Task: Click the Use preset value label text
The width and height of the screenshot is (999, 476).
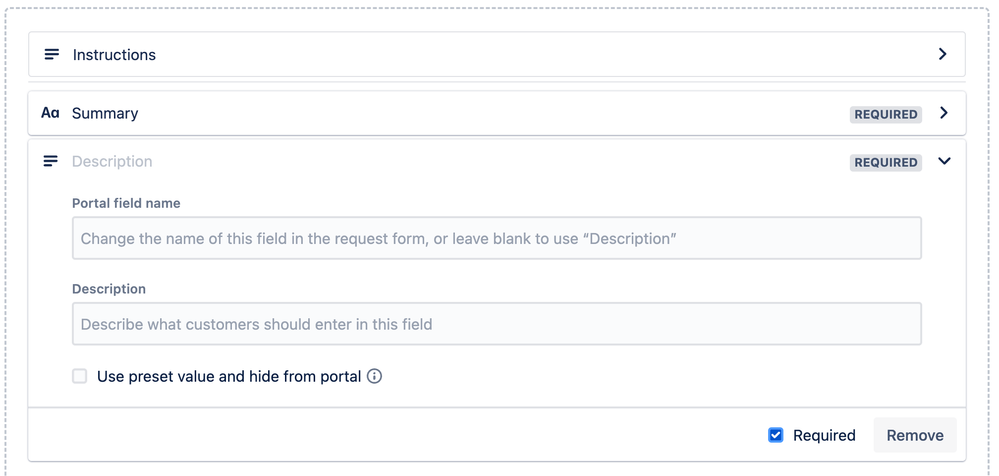Action: pos(229,377)
